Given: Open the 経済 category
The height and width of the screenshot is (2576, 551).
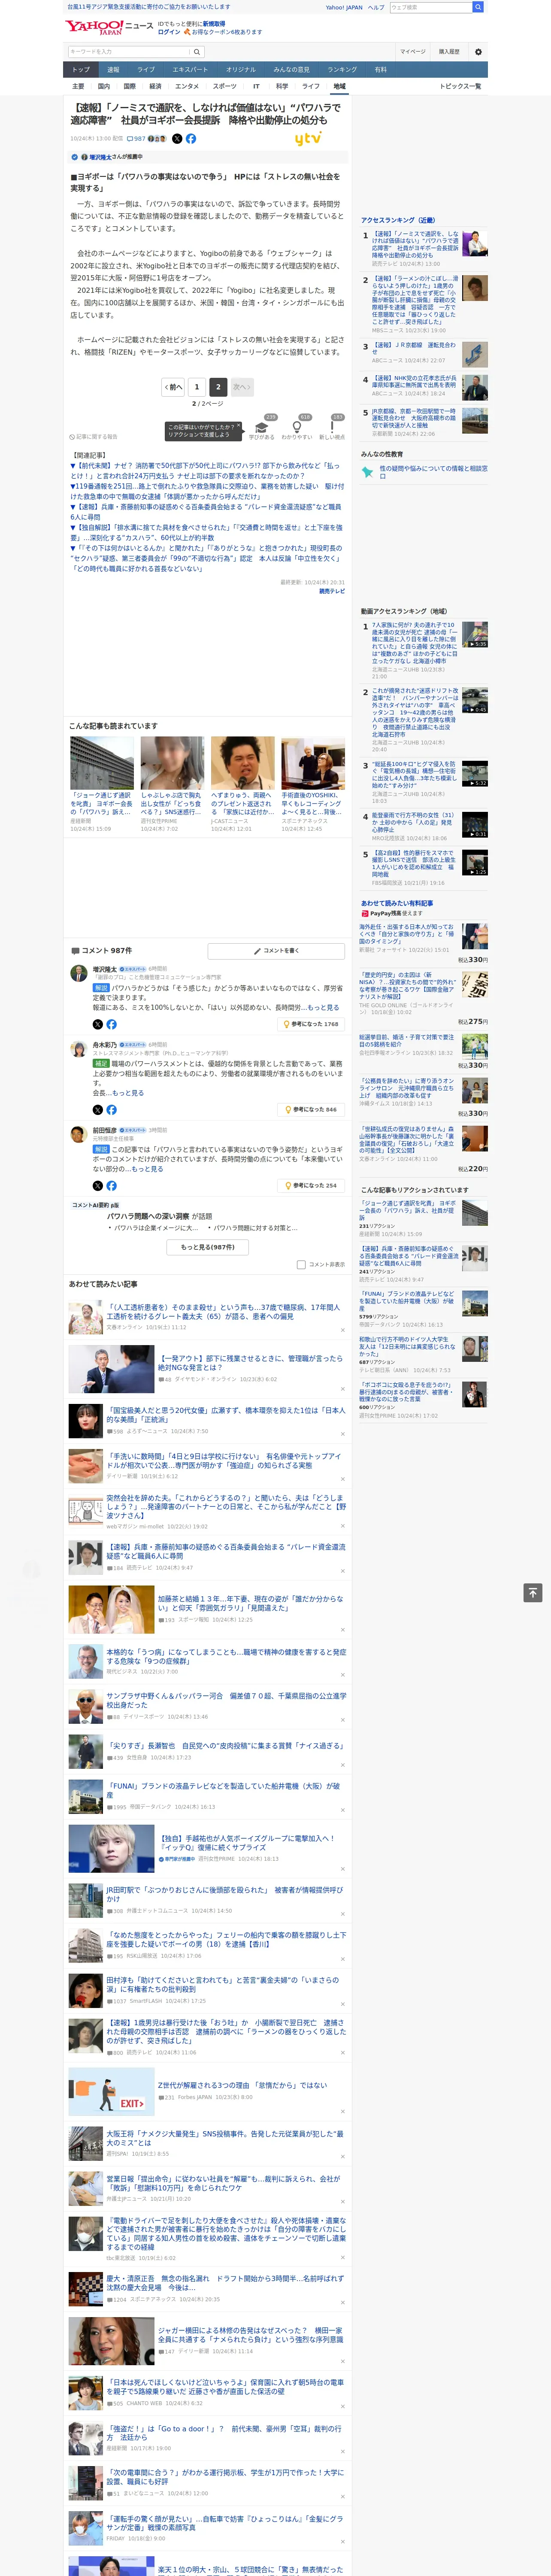Looking at the screenshot, I should (155, 87).
